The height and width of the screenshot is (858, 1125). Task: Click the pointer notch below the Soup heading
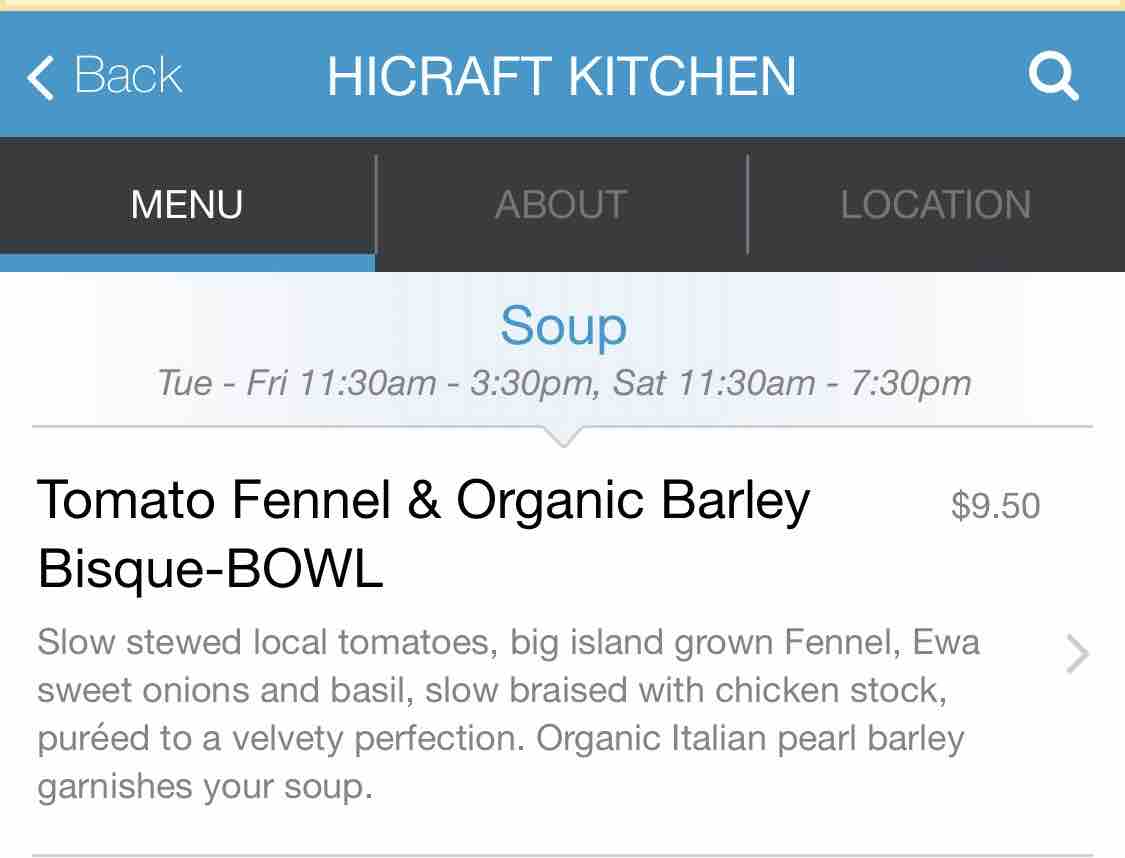563,437
